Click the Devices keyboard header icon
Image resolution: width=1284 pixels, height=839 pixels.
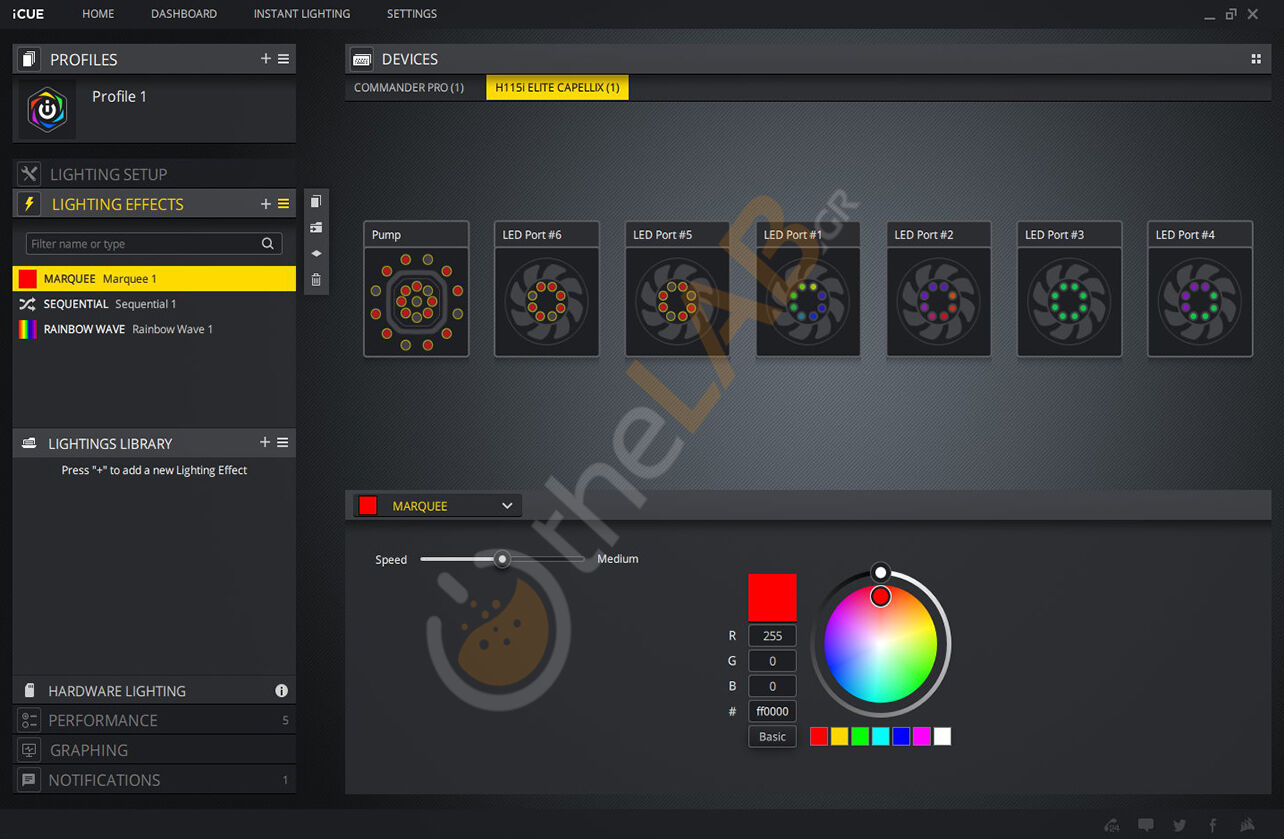(362, 59)
